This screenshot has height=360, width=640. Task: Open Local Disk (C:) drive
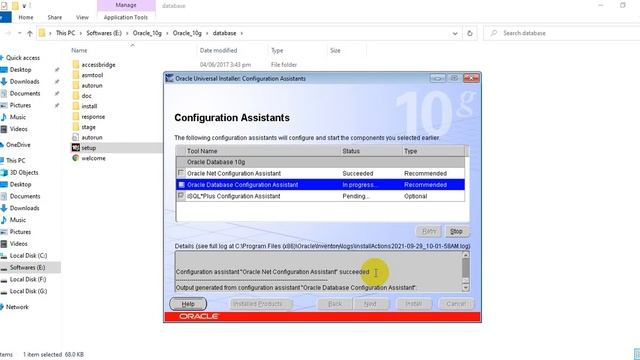tap(28, 256)
